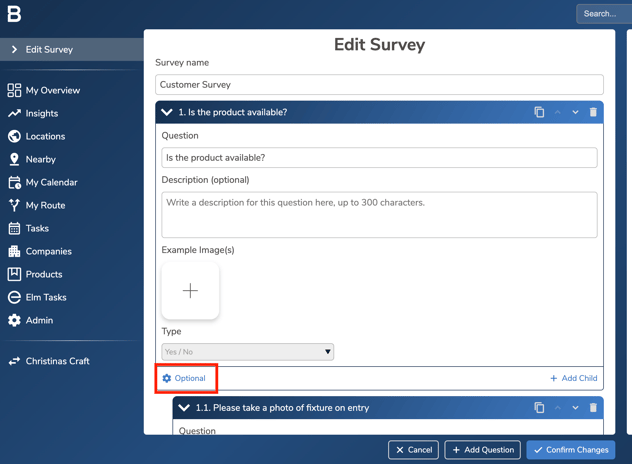Collapse question 1 'Is the product available?'
The width and height of the screenshot is (632, 464).
point(167,112)
